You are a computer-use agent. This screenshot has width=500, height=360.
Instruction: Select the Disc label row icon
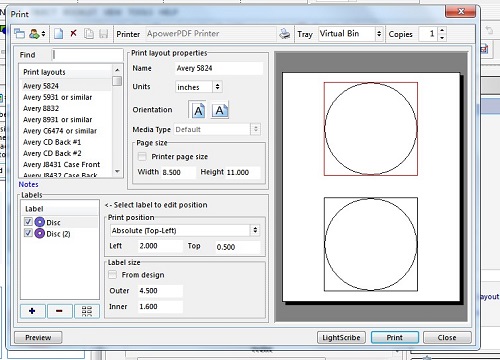pos(40,222)
